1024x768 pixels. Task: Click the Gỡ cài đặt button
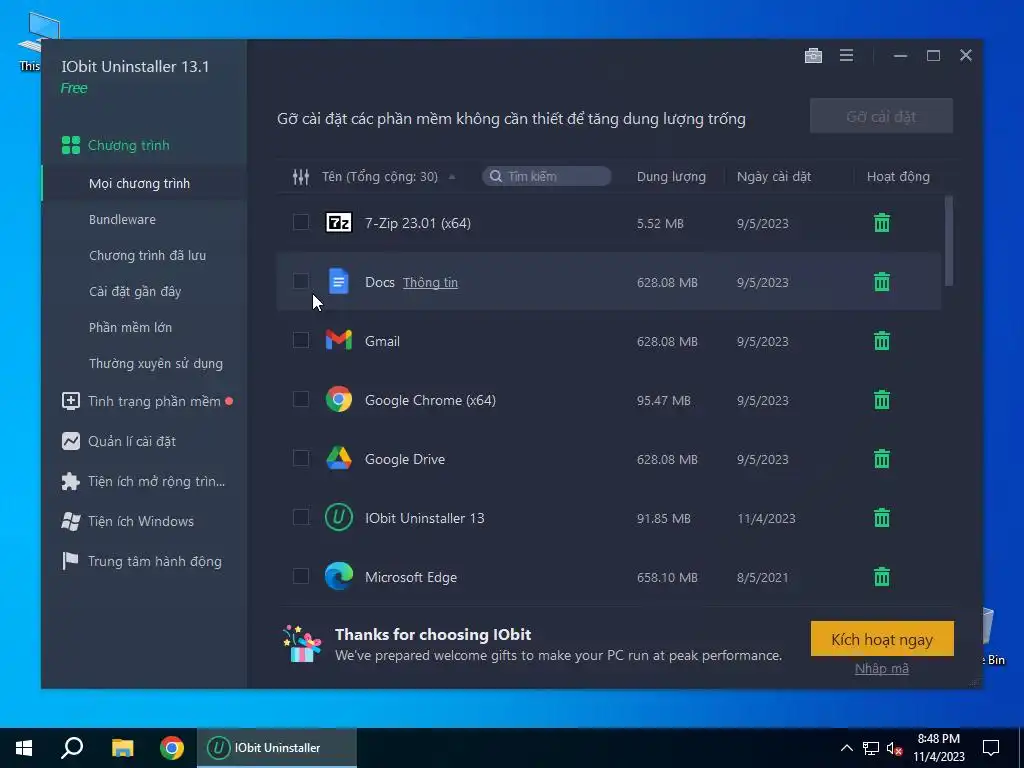[881, 116]
